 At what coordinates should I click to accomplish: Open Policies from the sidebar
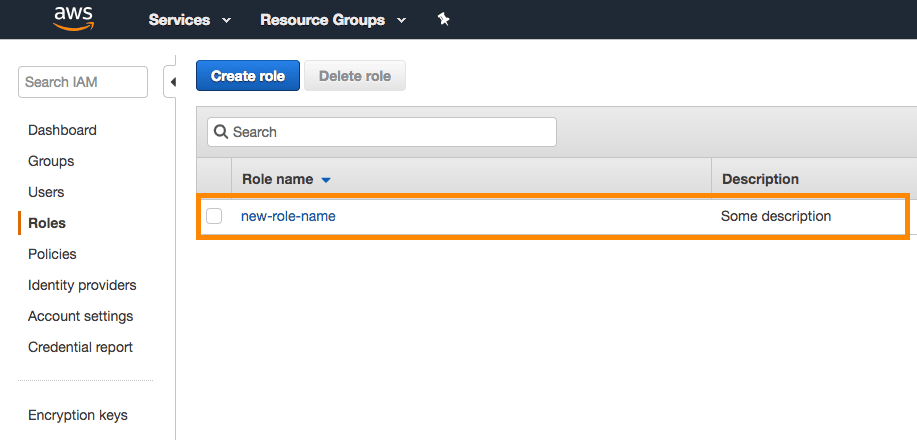click(x=52, y=254)
